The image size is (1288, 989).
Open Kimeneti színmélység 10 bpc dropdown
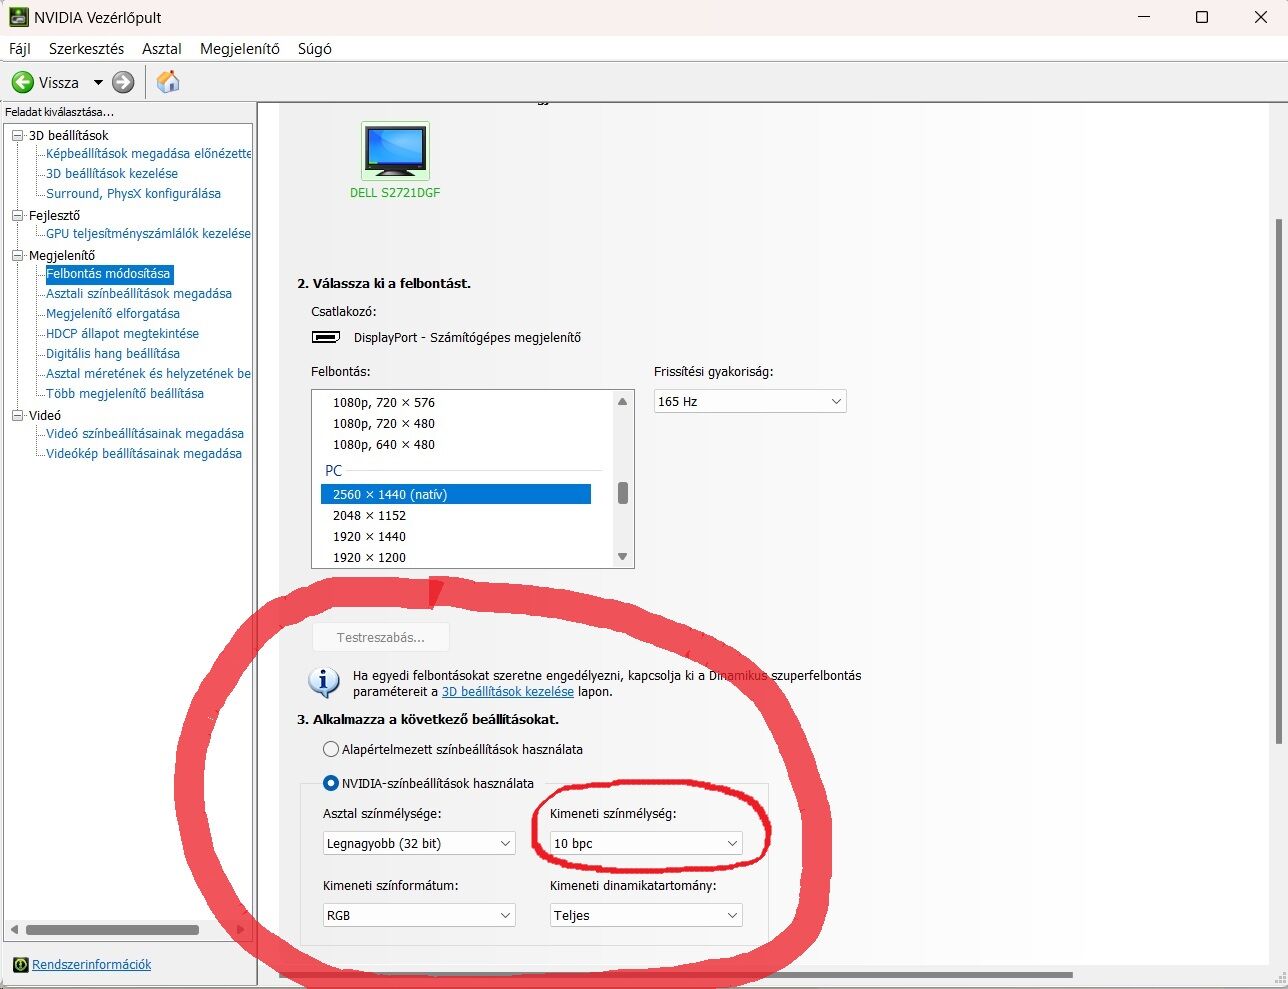click(x=646, y=843)
